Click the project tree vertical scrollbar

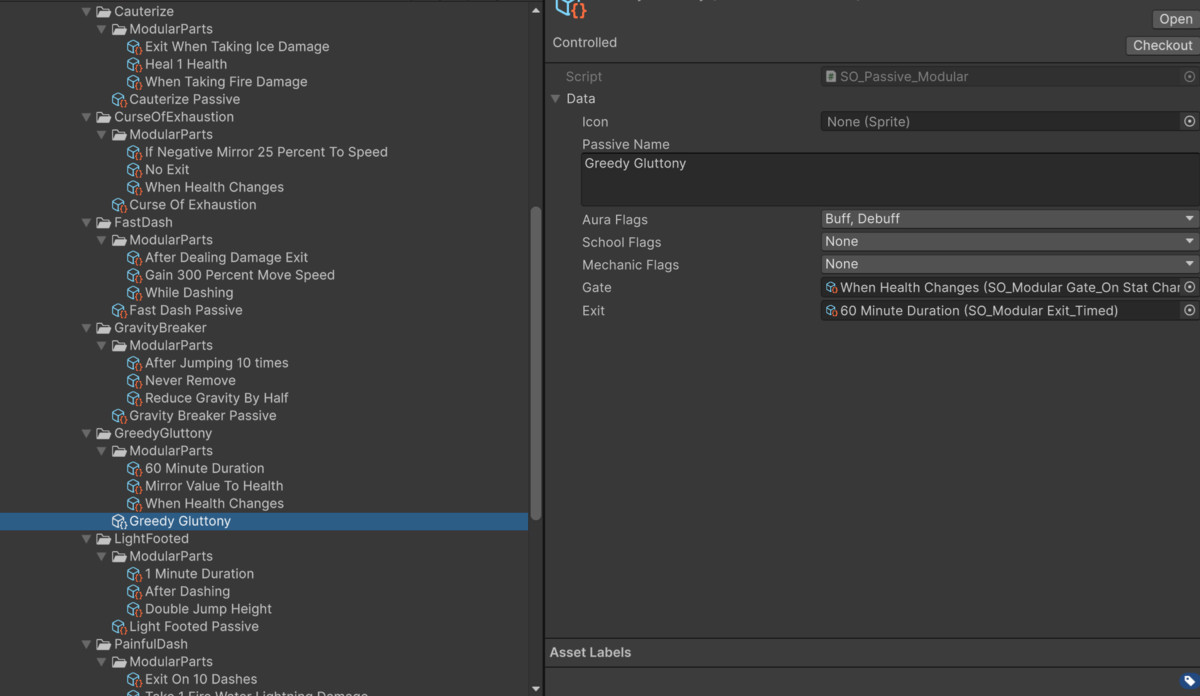pyautogui.click(x=536, y=363)
